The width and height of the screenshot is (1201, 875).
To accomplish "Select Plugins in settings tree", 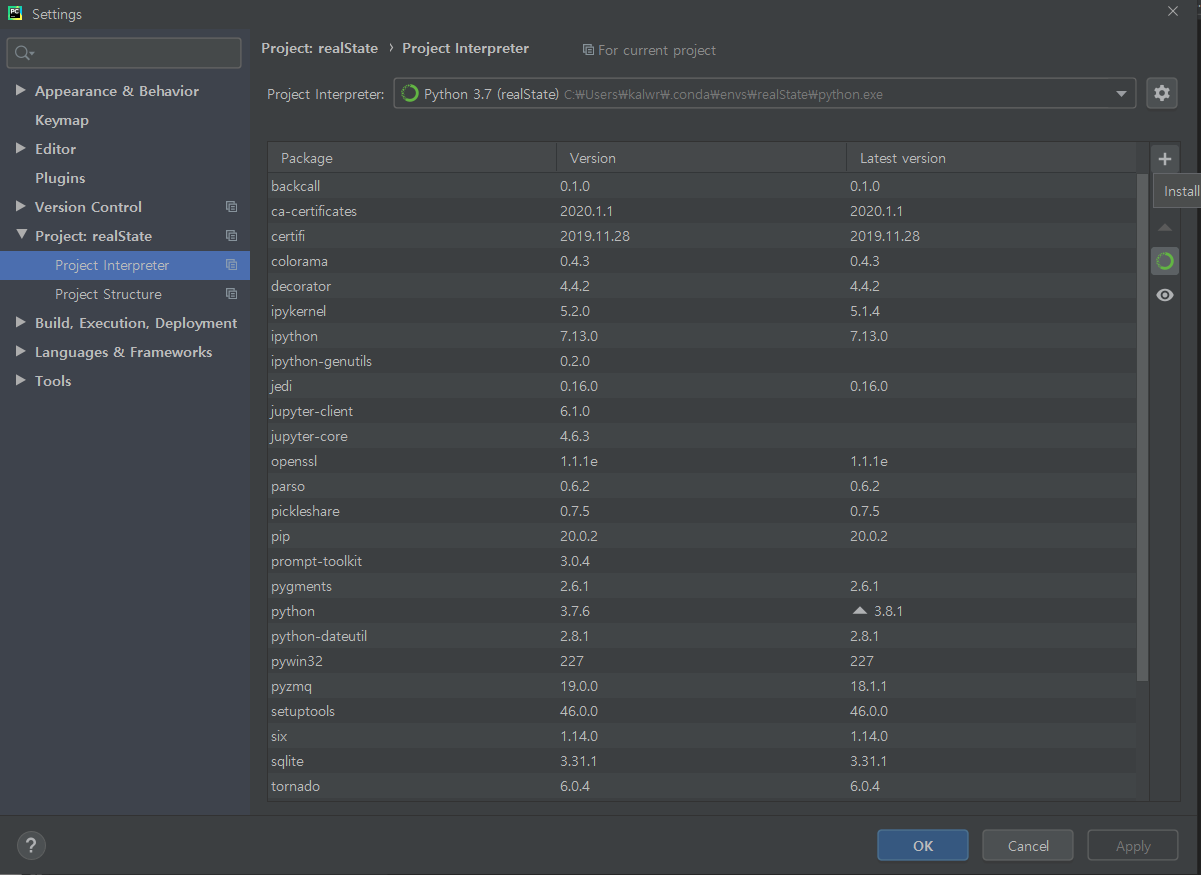I will pos(60,178).
